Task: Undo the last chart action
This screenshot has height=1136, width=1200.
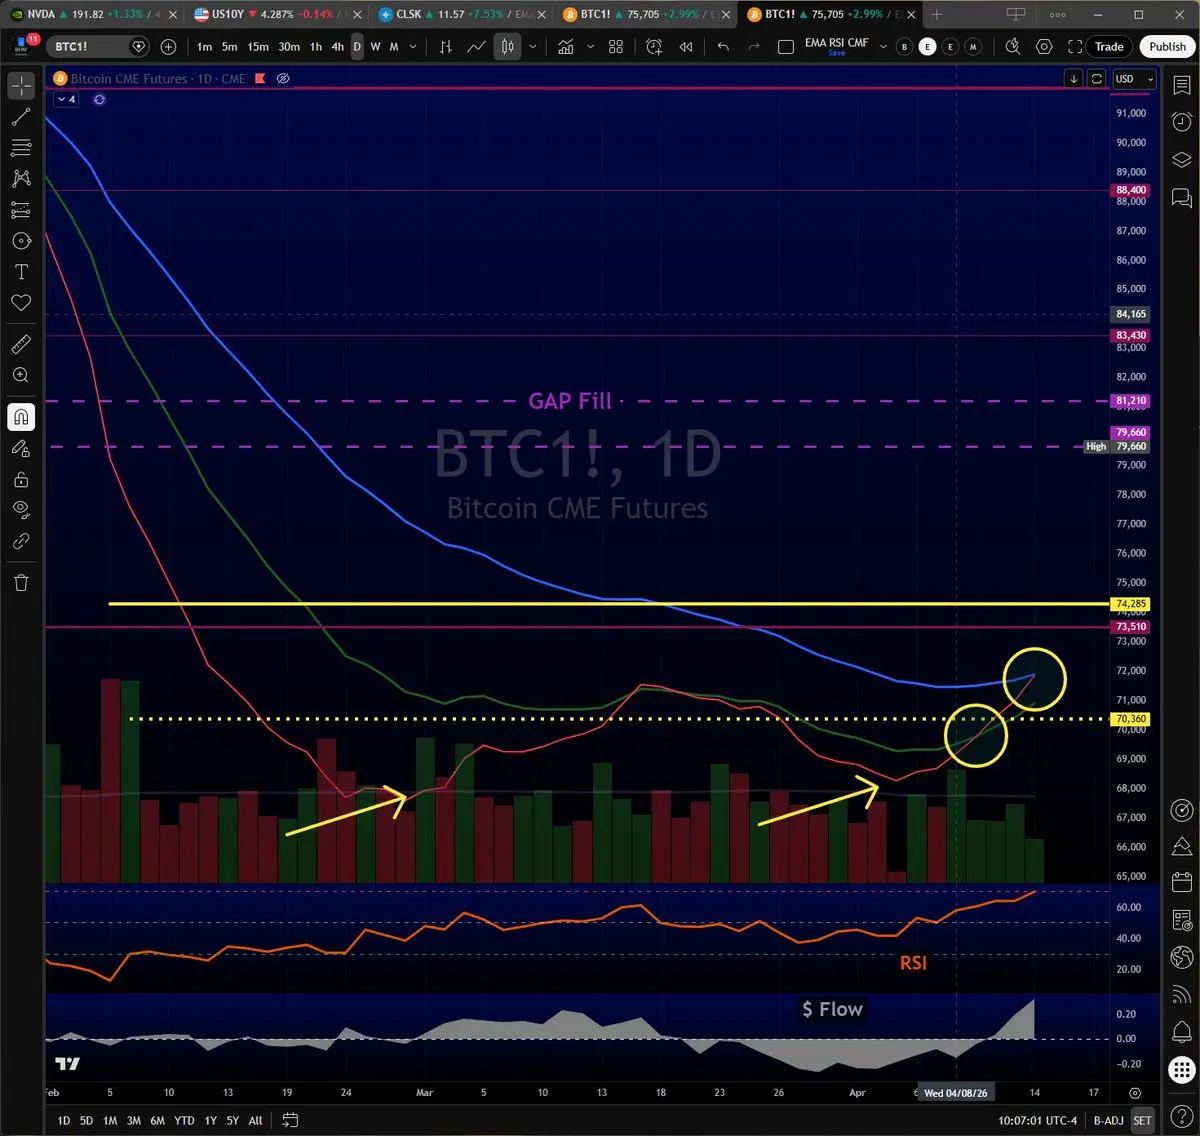Action: tap(723, 47)
